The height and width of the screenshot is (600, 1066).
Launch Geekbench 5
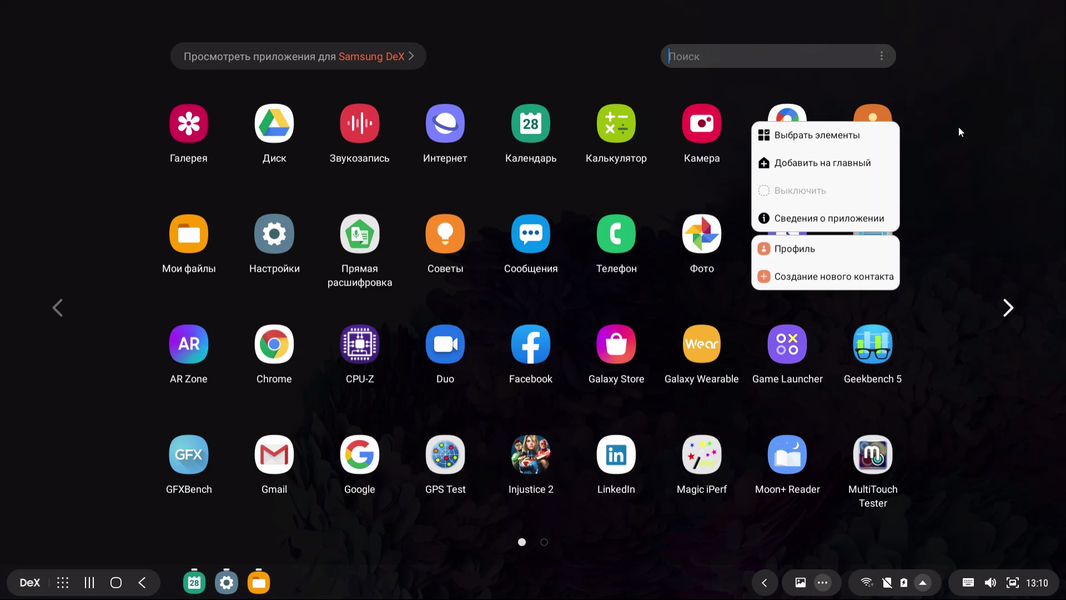[x=873, y=345]
